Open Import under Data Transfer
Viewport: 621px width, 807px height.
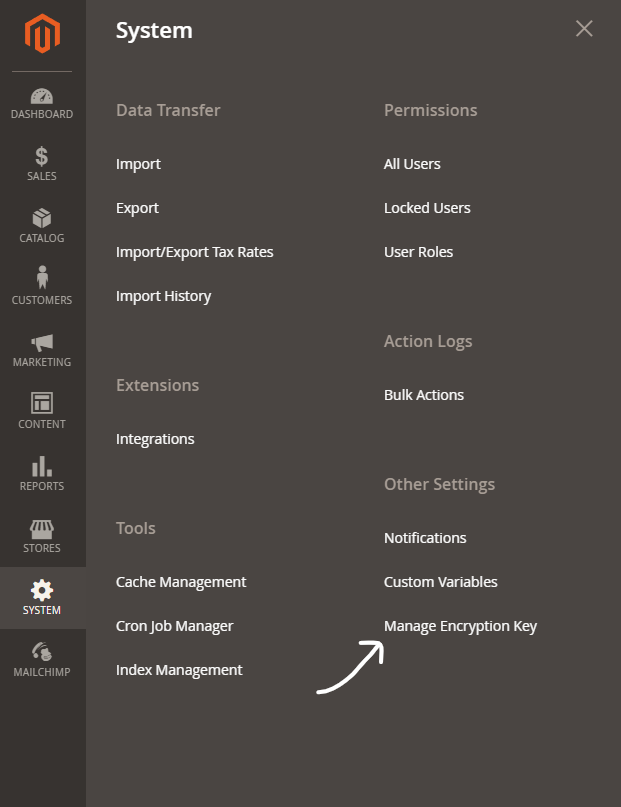coord(138,164)
